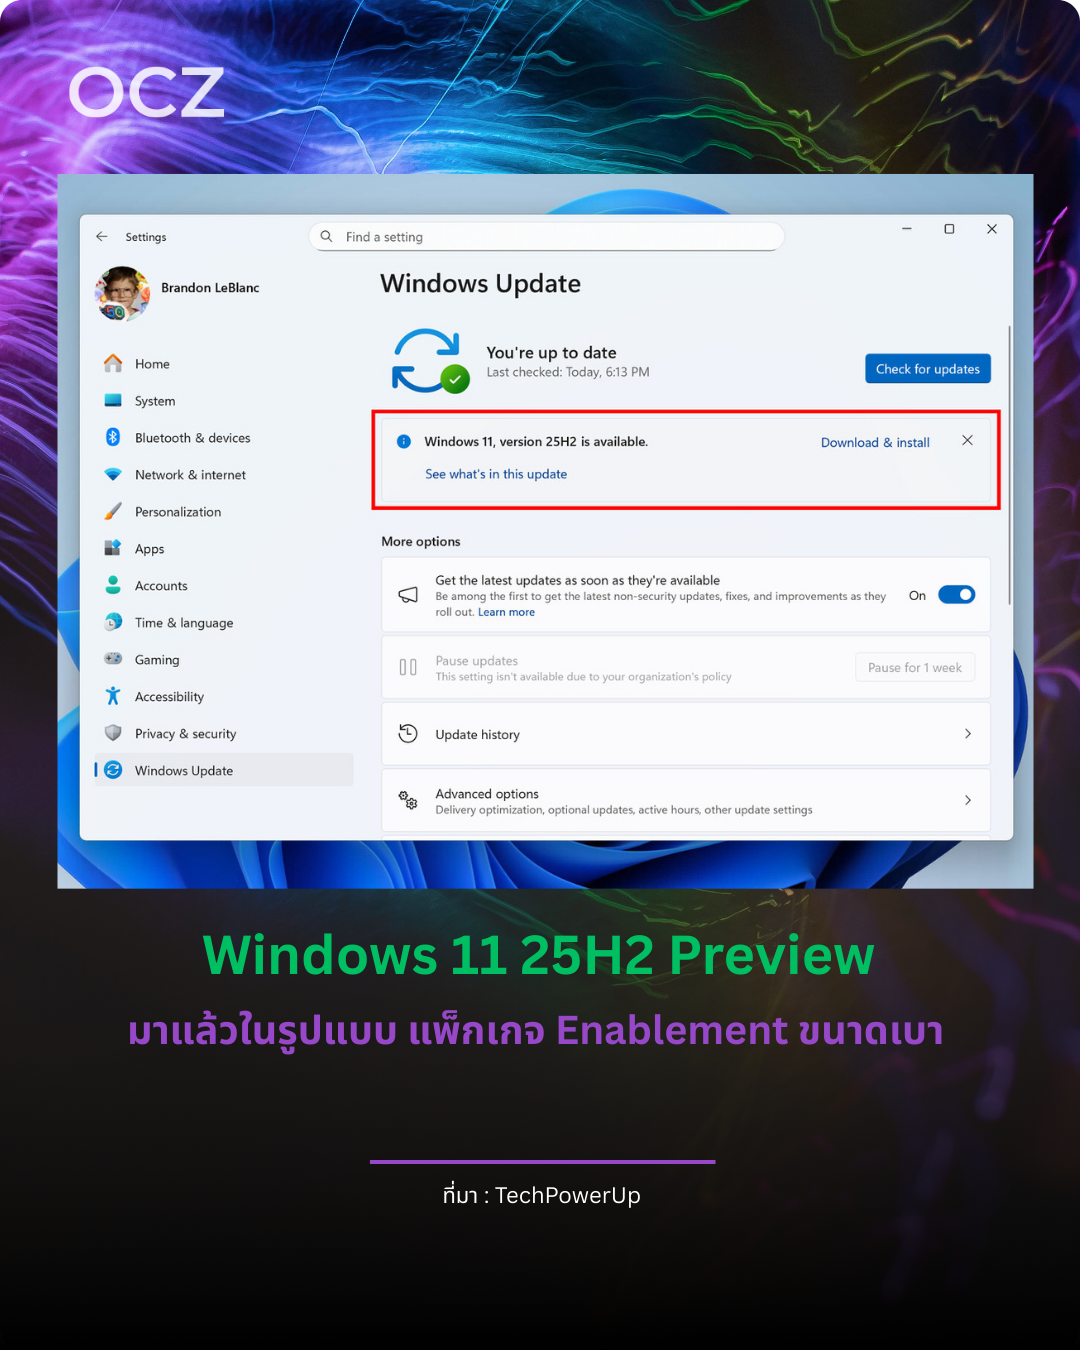Open System settings page

224,401
